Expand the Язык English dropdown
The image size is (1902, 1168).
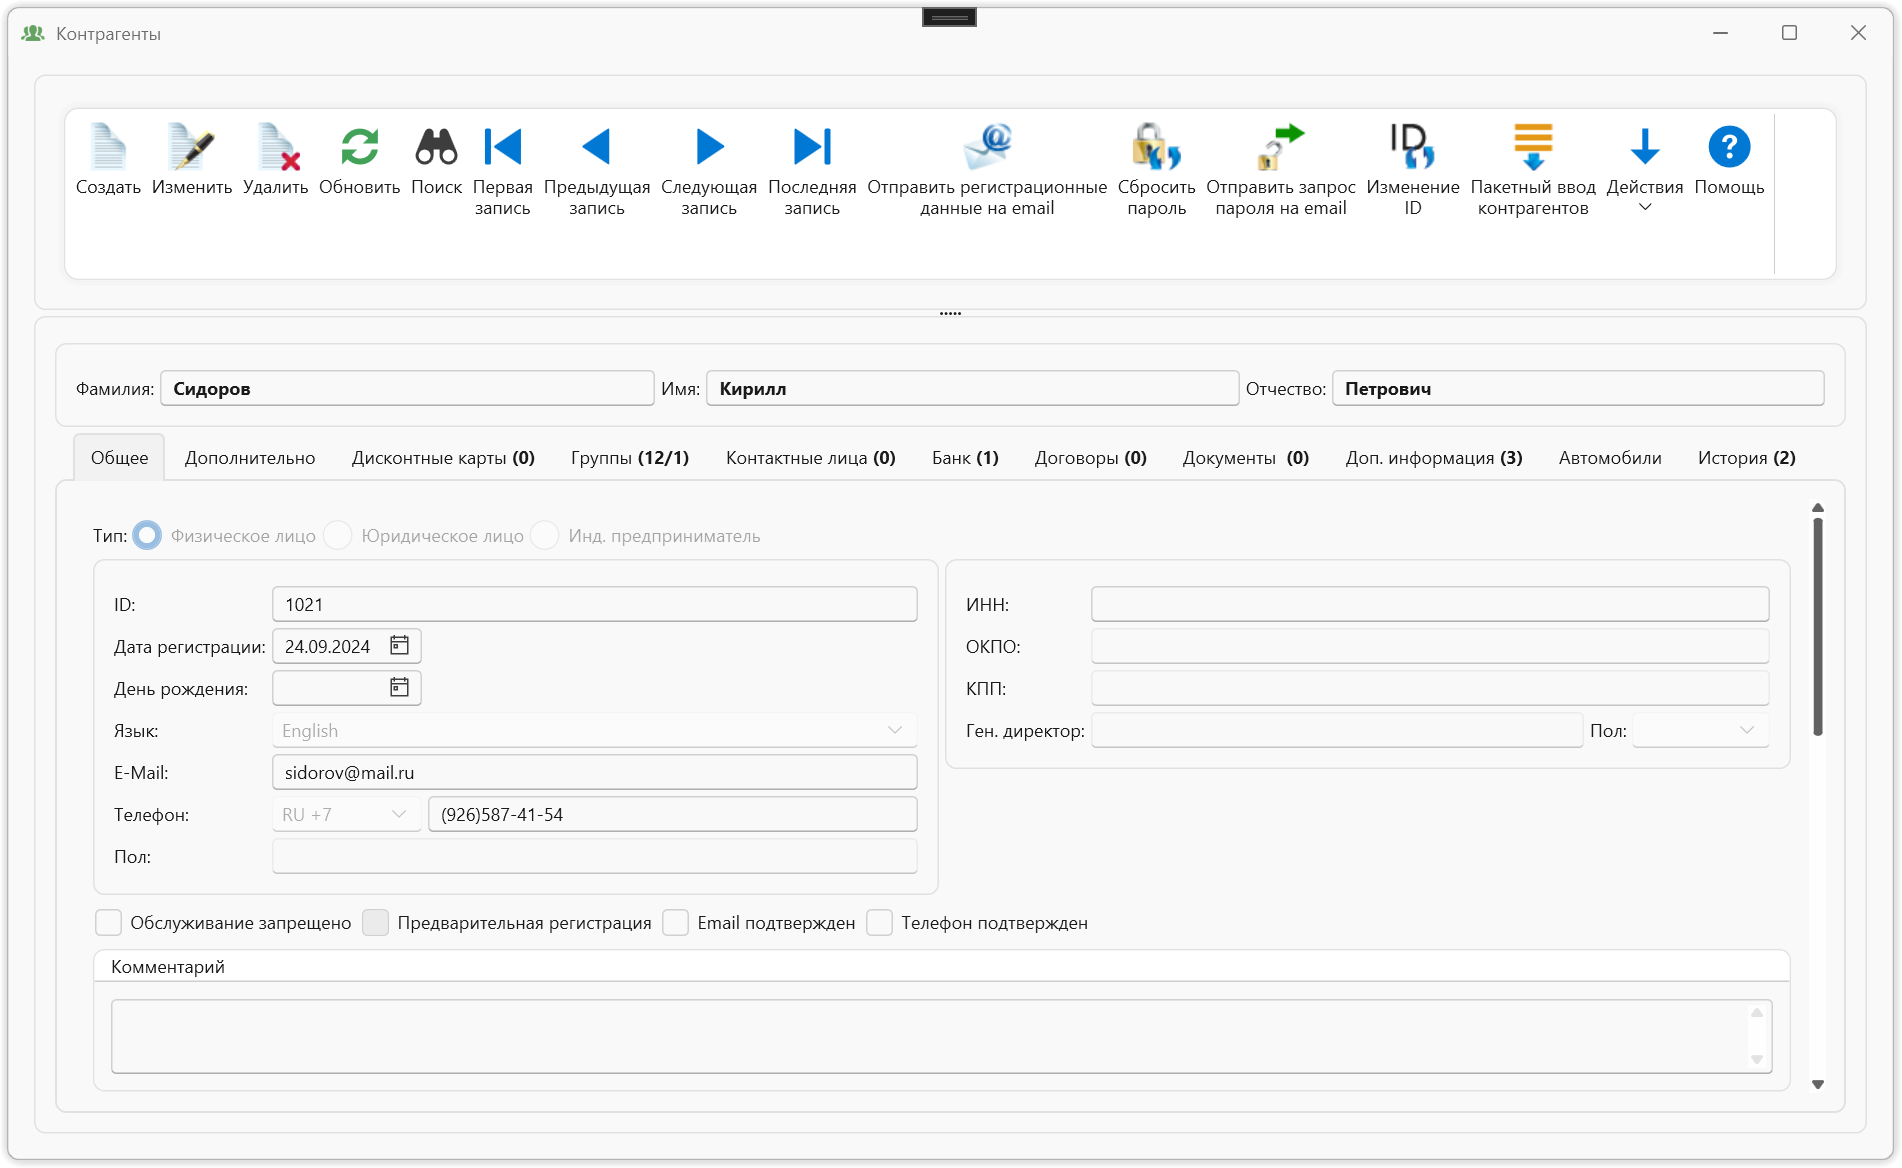coord(895,730)
